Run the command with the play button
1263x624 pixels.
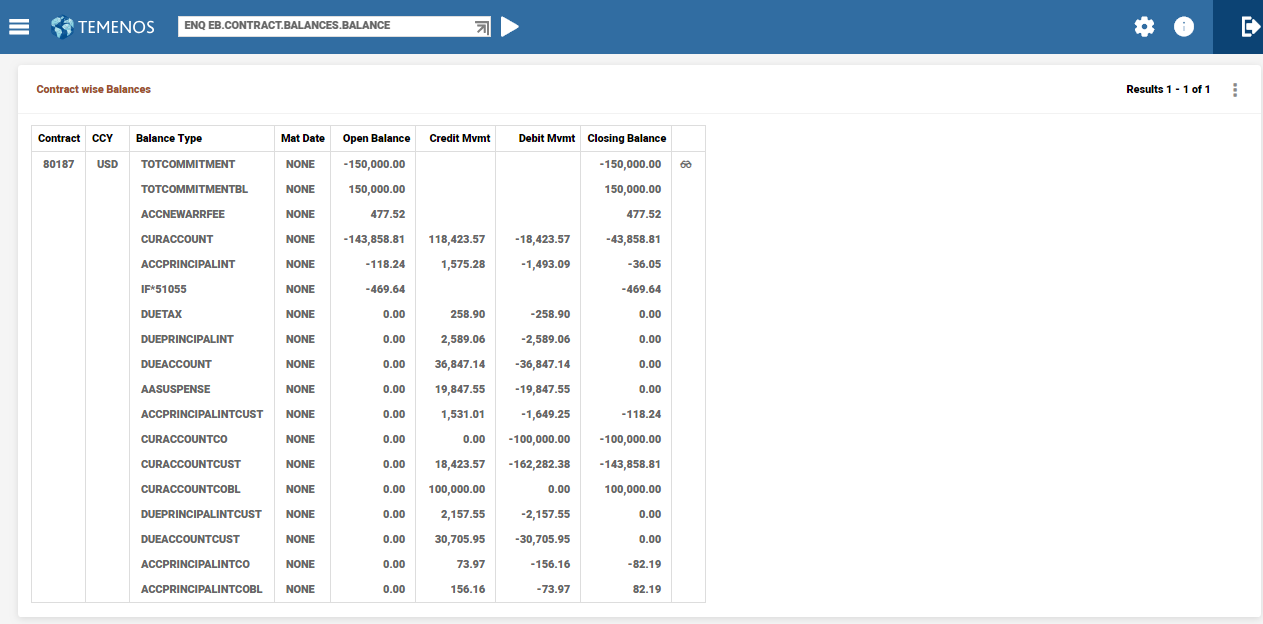(x=510, y=27)
